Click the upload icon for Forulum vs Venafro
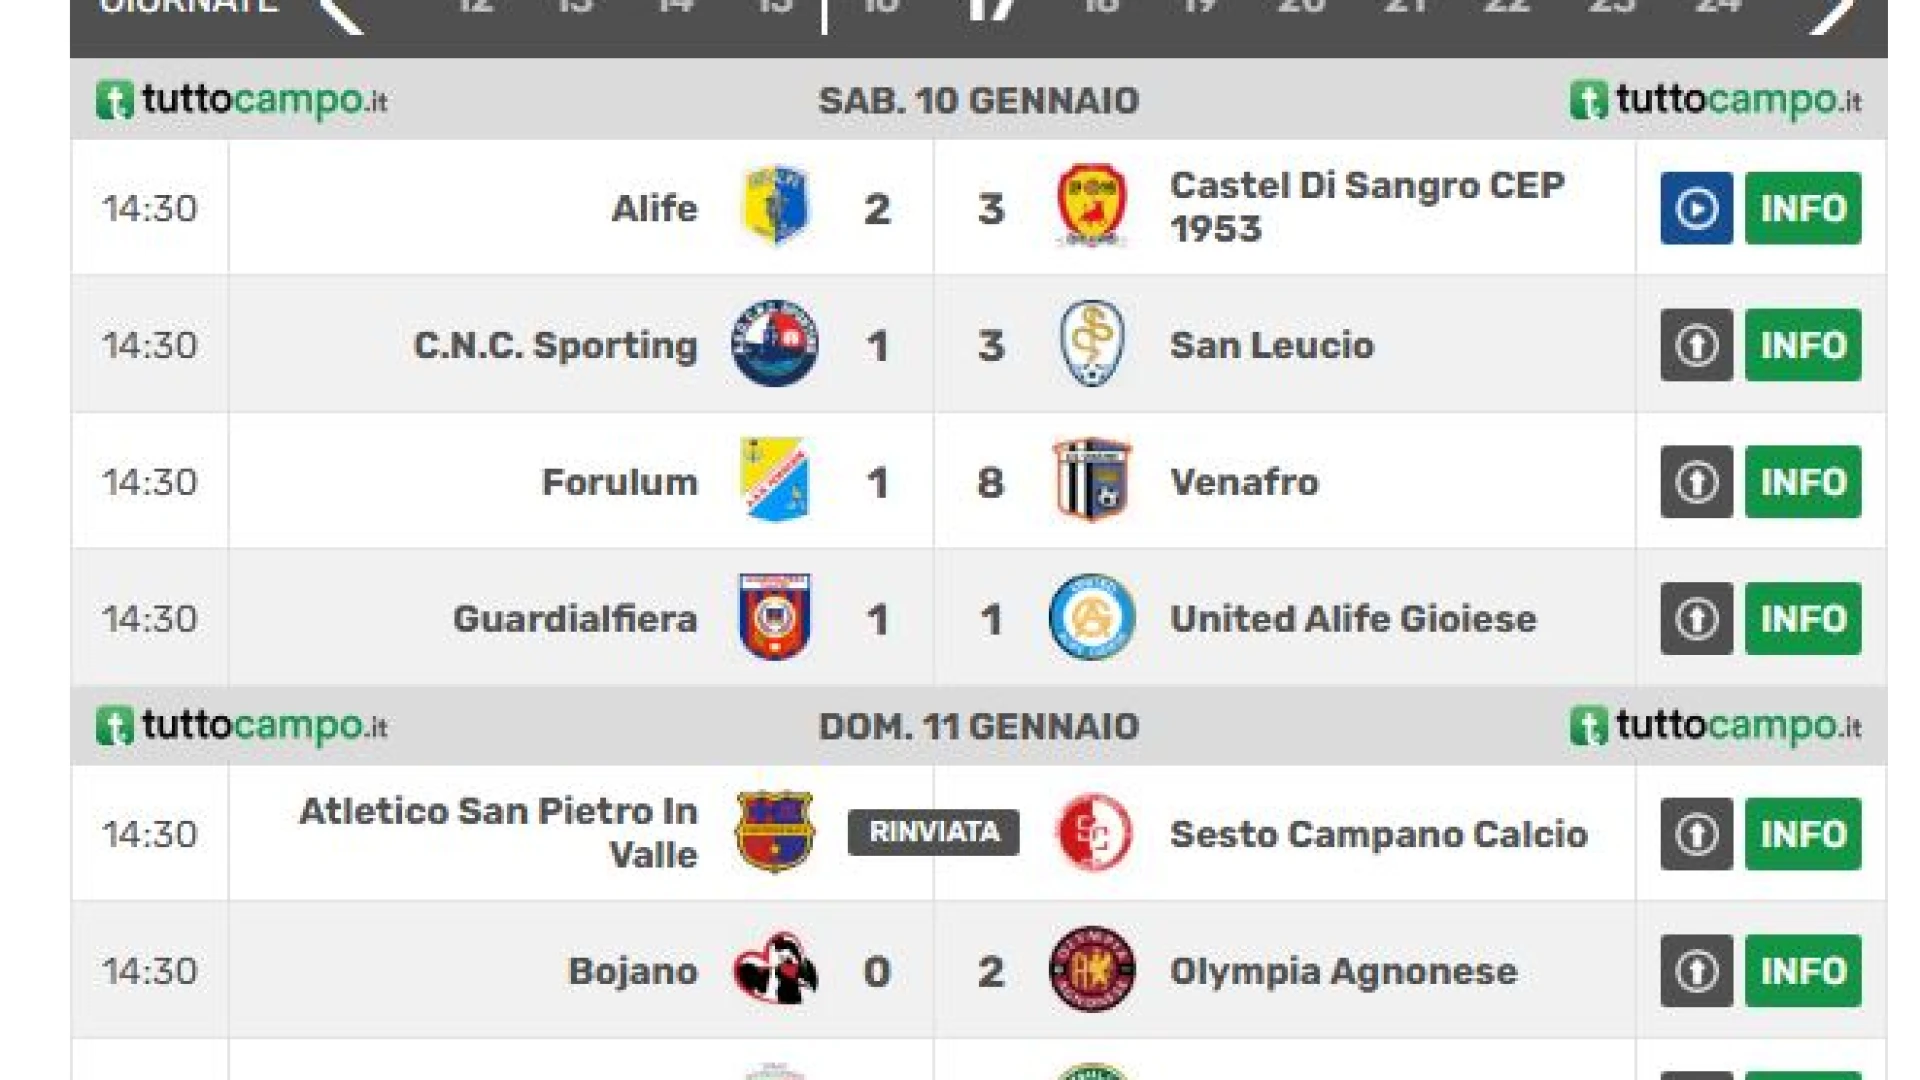The height and width of the screenshot is (1080, 1920). point(1696,482)
